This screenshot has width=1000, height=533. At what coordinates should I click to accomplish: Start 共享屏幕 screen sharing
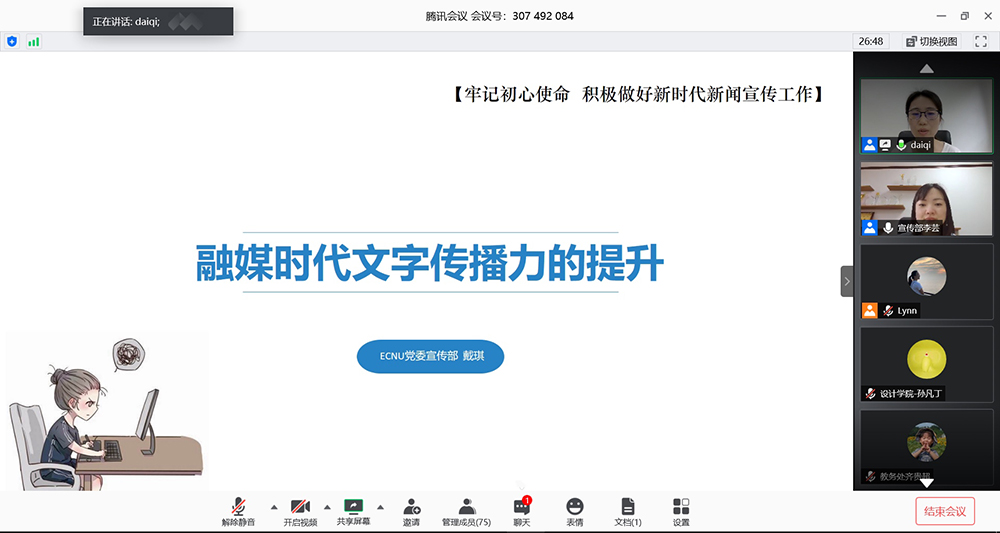pos(353,511)
